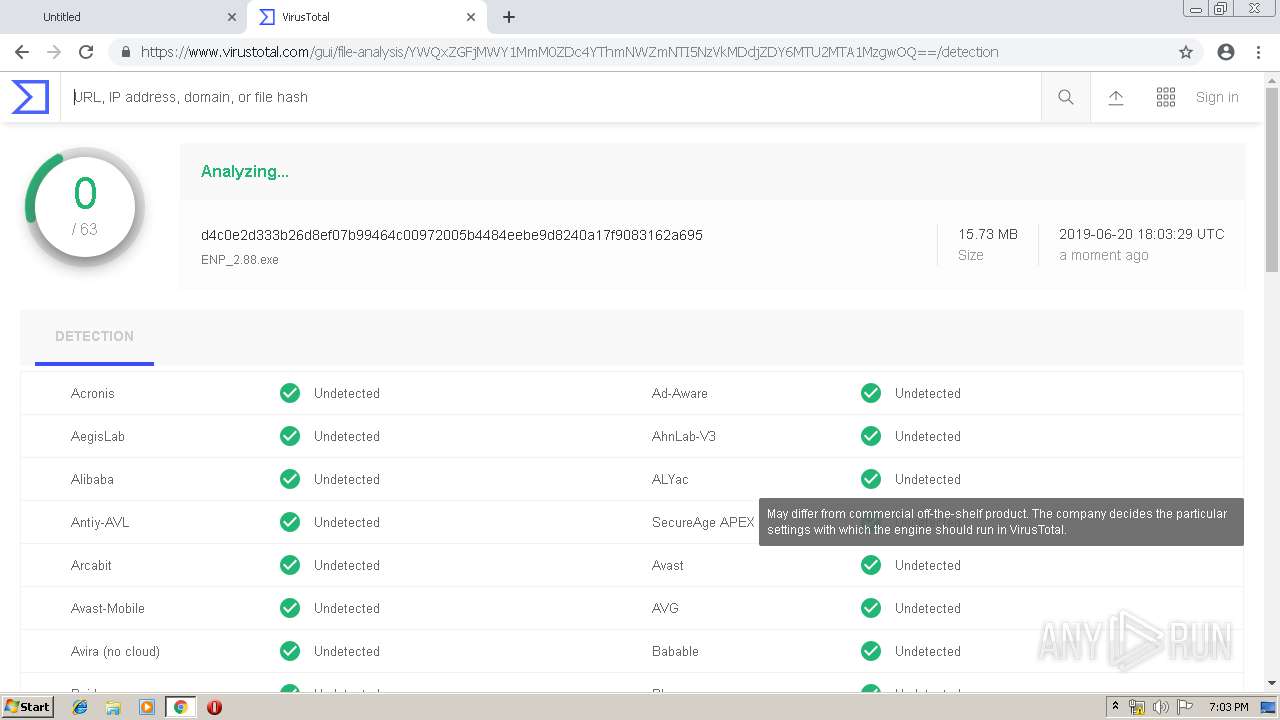Click the VirusTotal logo icon

(x=30, y=97)
